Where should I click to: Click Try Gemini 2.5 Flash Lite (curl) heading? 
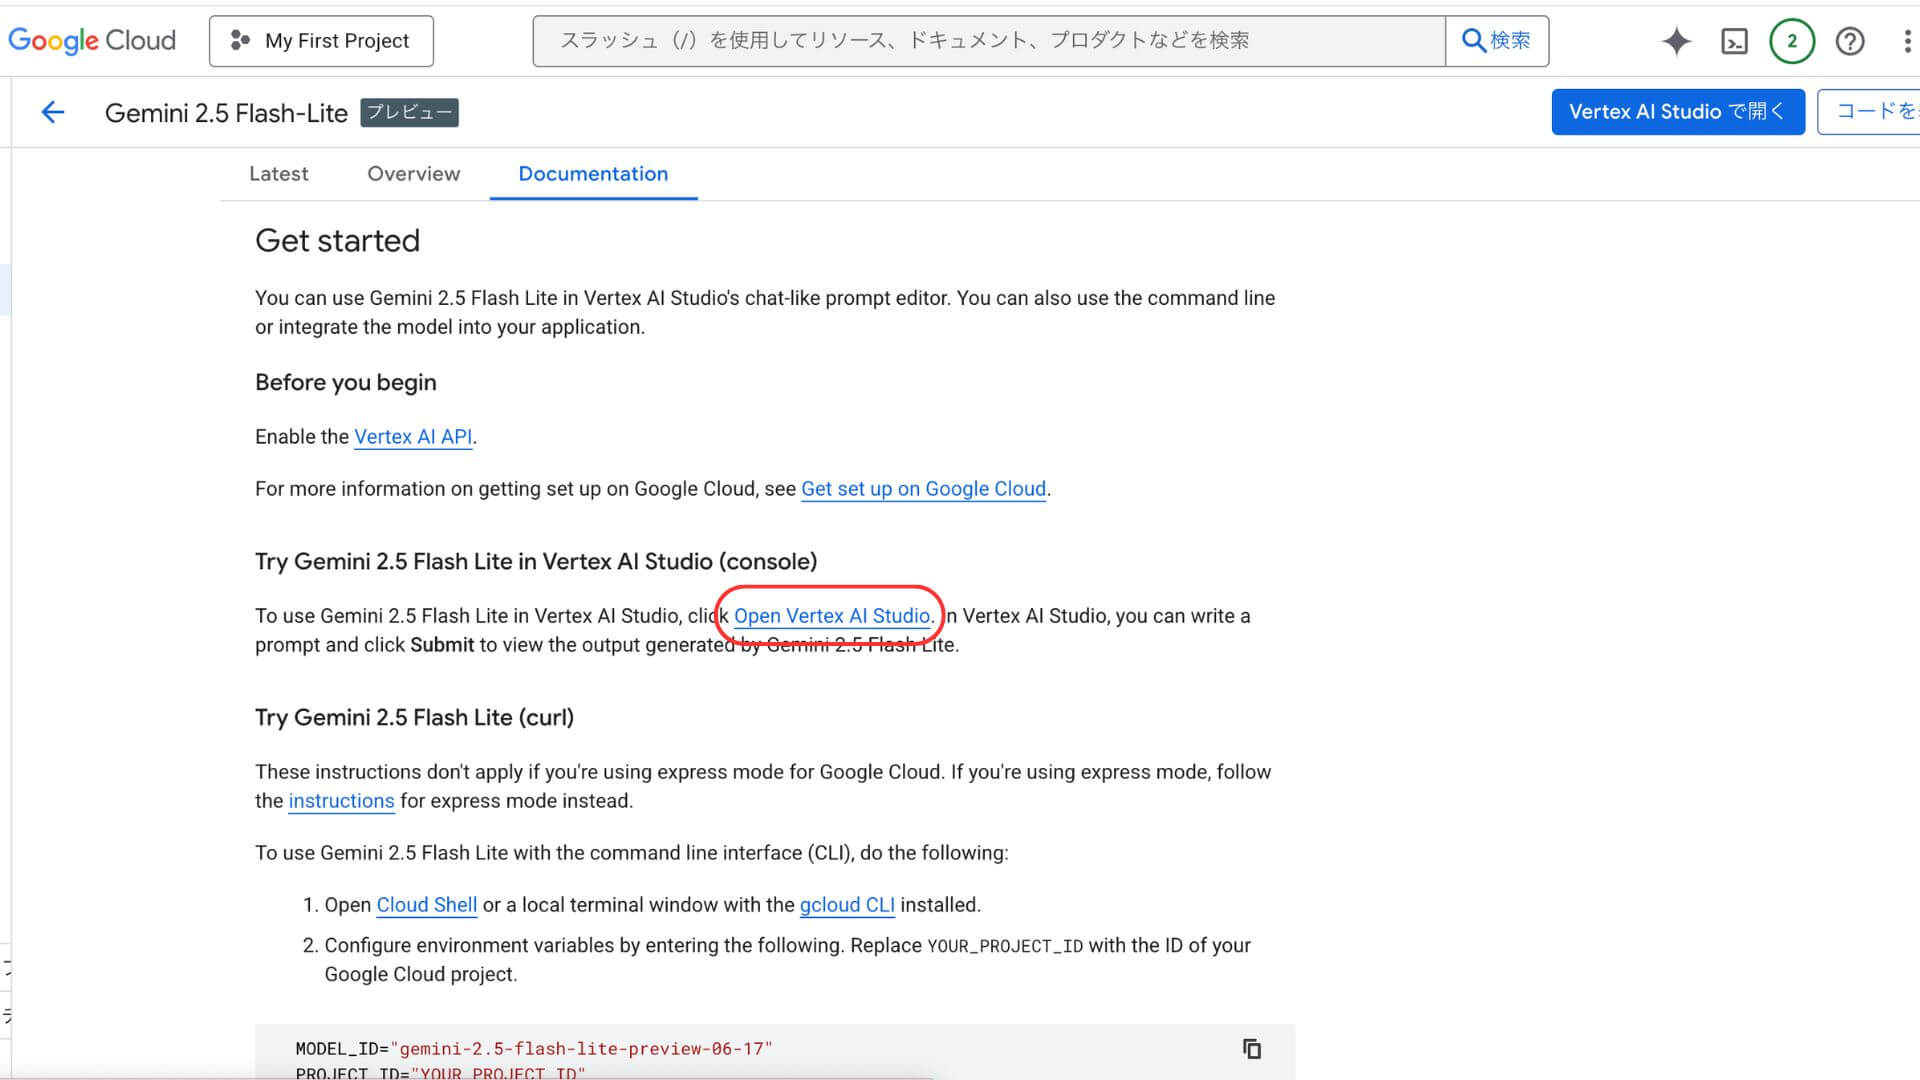[x=414, y=718]
